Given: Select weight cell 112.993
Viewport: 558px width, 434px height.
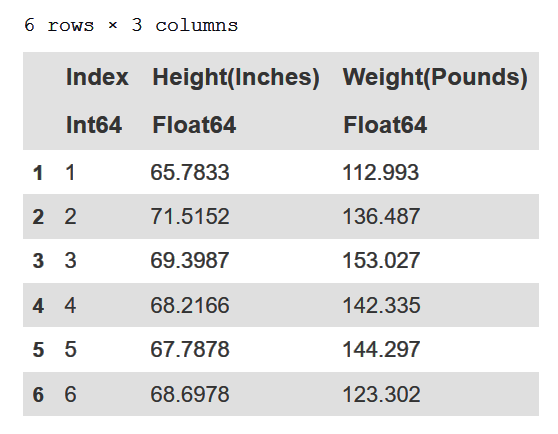Looking at the screenshot, I should pos(380,173).
